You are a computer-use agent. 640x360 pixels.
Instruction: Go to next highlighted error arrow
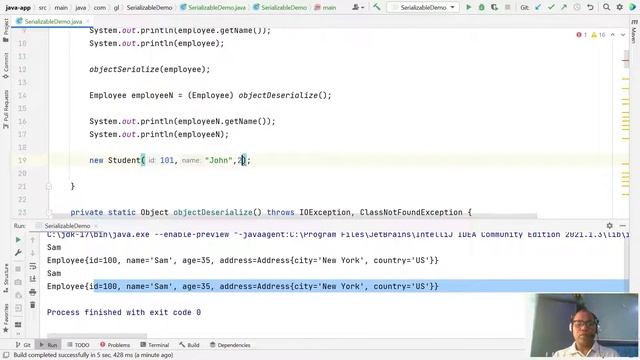coord(623,35)
